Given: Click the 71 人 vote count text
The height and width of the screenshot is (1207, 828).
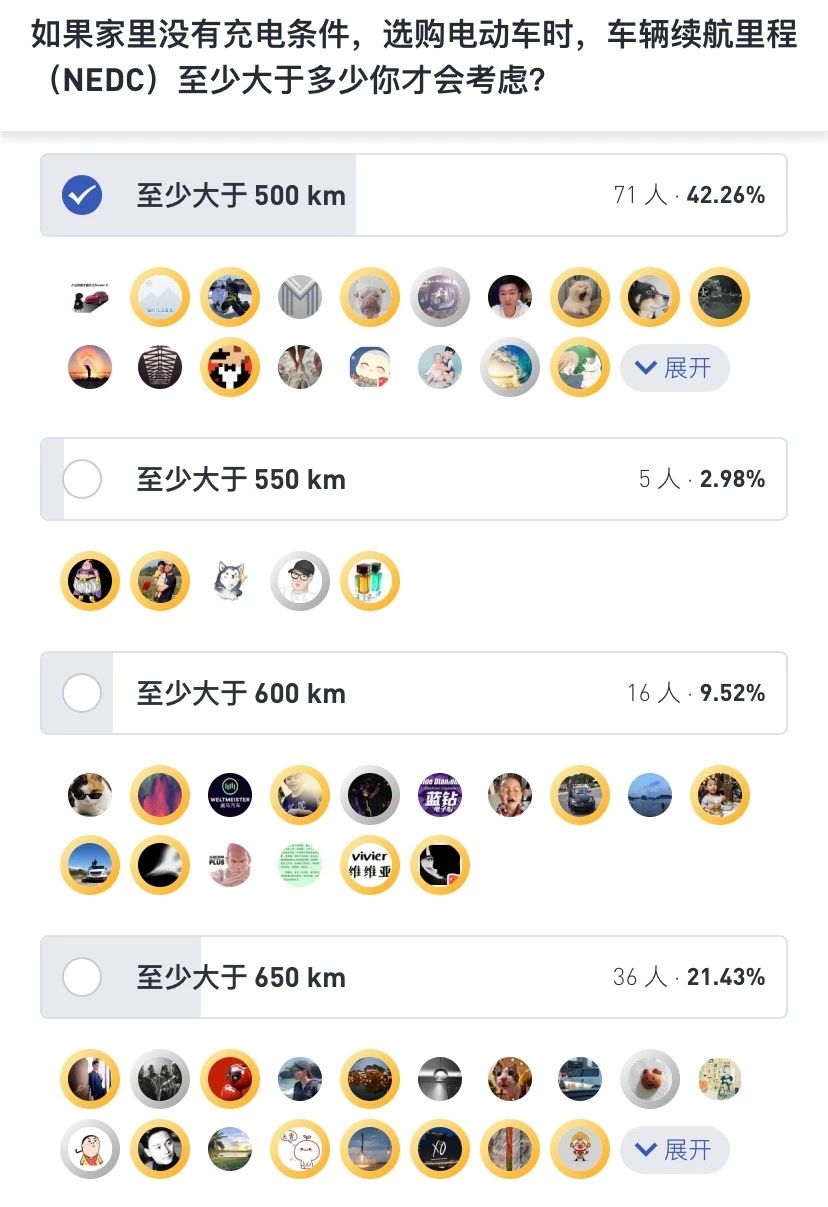Looking at the screenshot, I should click(x=640, y=195).
